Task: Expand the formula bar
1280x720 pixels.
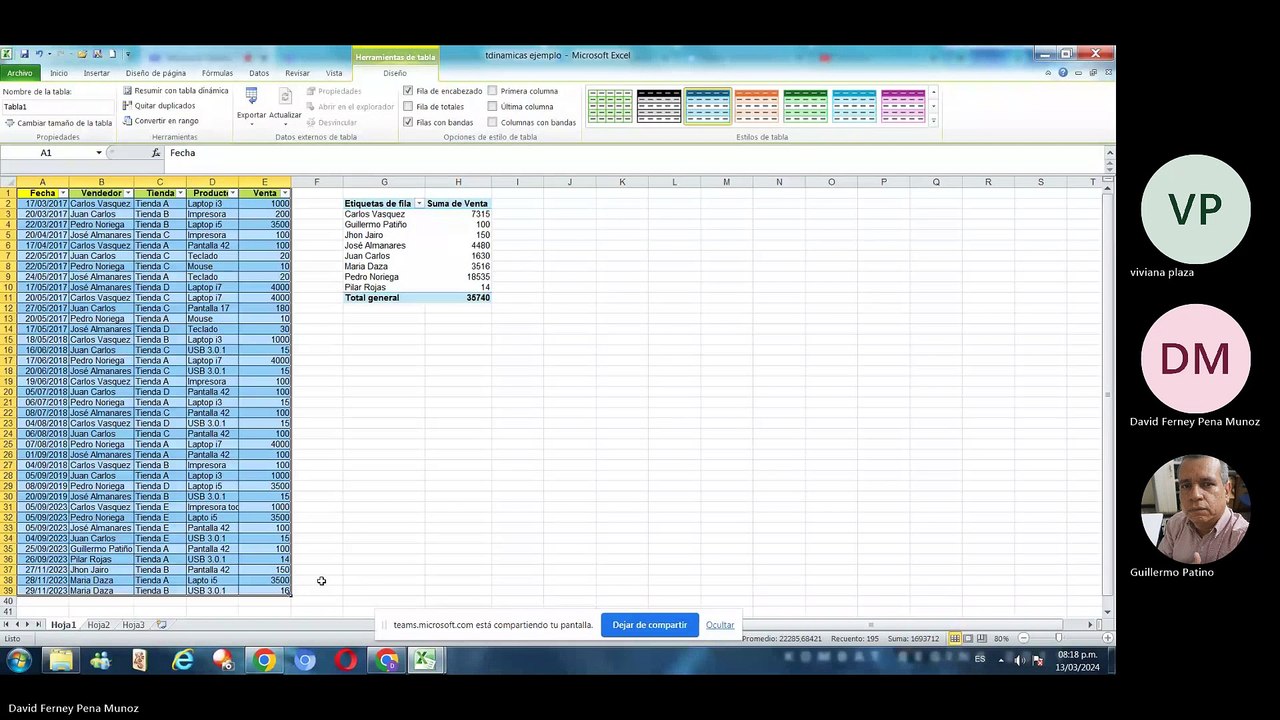Action: click(1109, 153)
